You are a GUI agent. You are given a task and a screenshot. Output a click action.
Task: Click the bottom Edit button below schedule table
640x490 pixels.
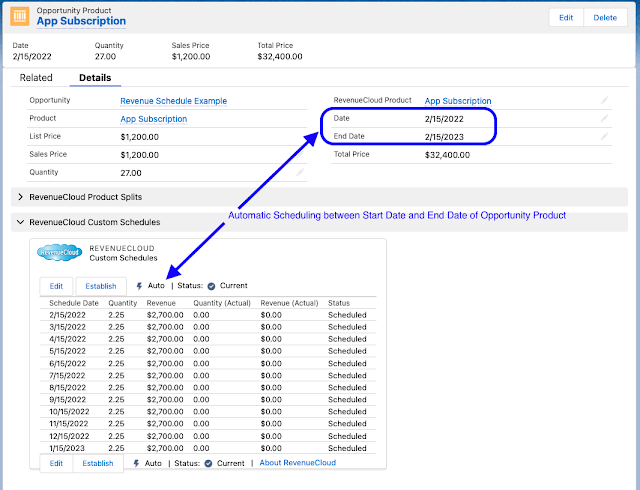(56, 463)
